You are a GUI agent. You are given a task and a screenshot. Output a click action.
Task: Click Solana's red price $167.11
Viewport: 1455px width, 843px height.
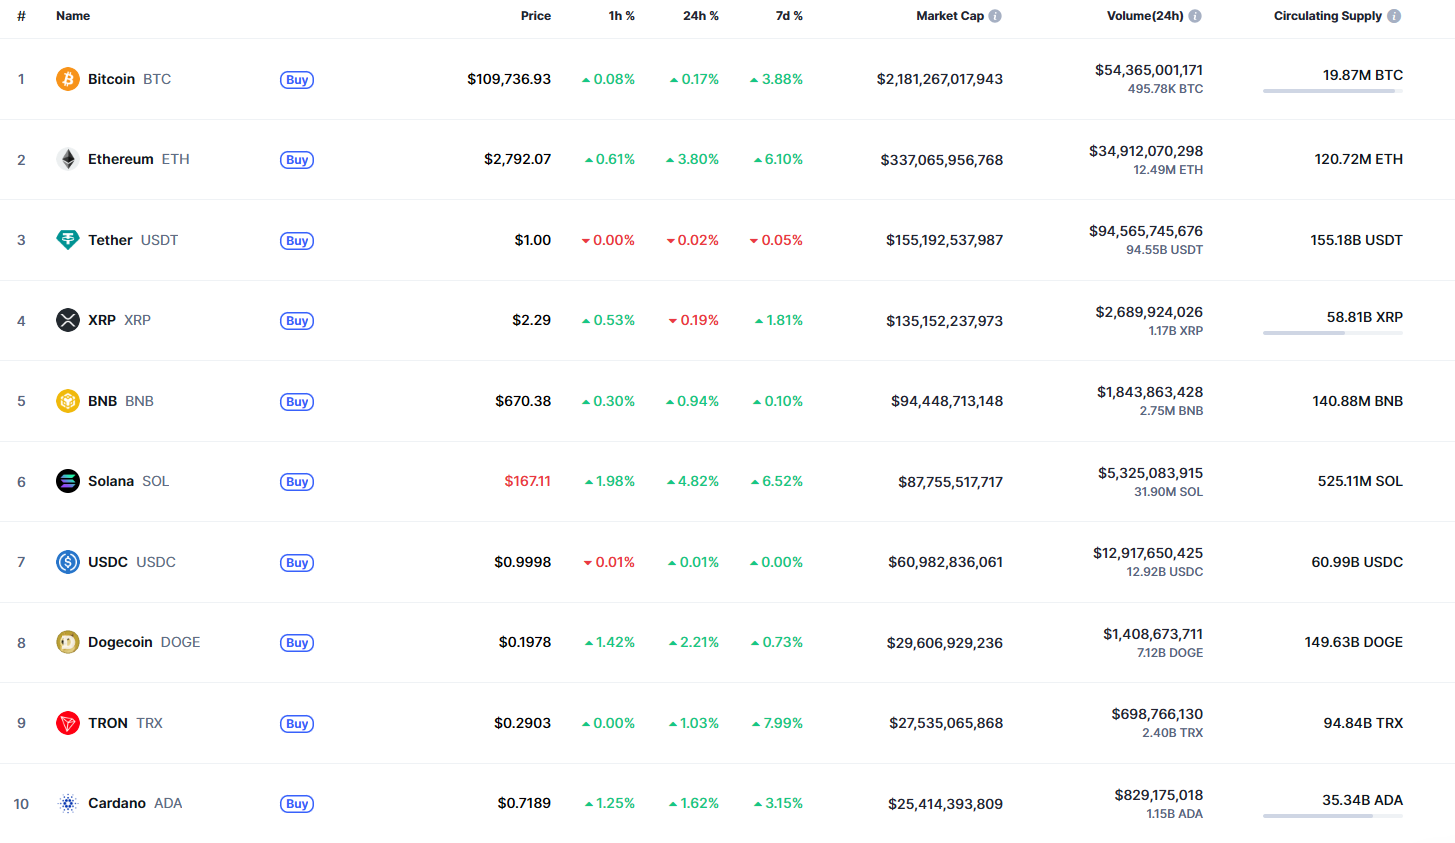pyautogui.click(x=527, y=481)
